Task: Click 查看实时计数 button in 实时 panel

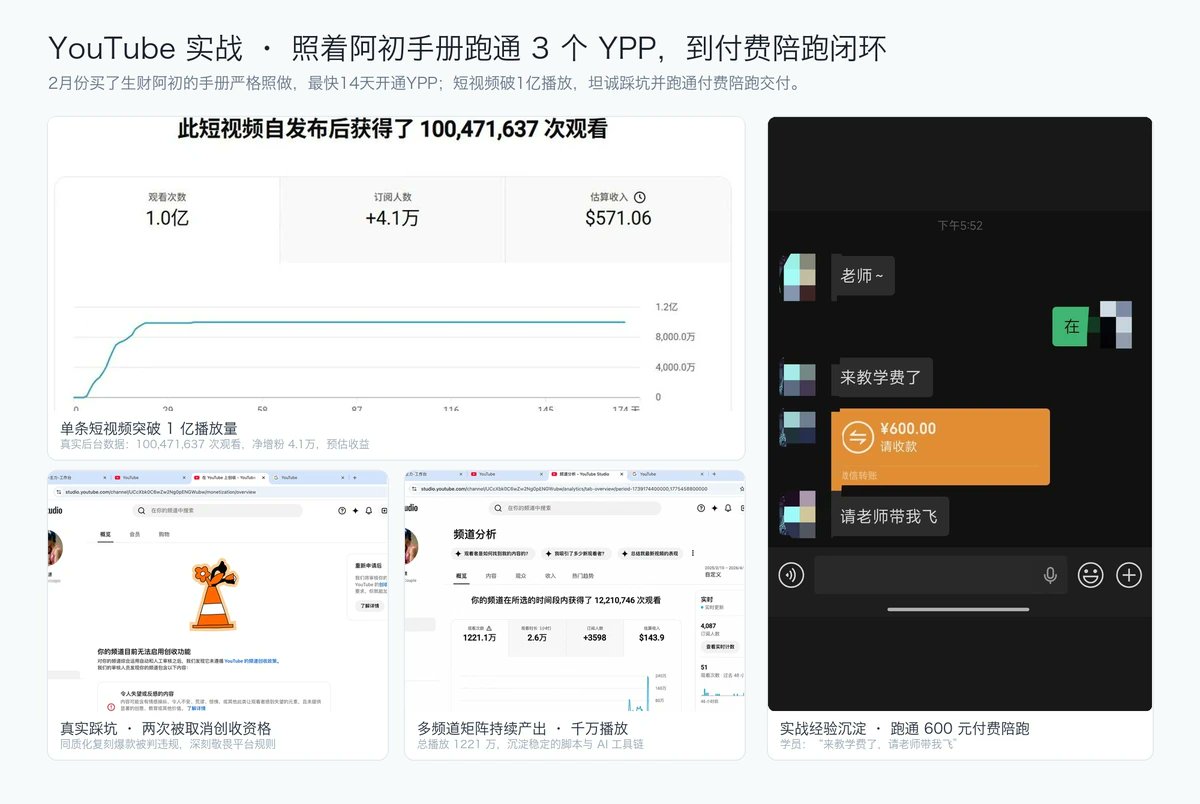Action: pos(720,647)
